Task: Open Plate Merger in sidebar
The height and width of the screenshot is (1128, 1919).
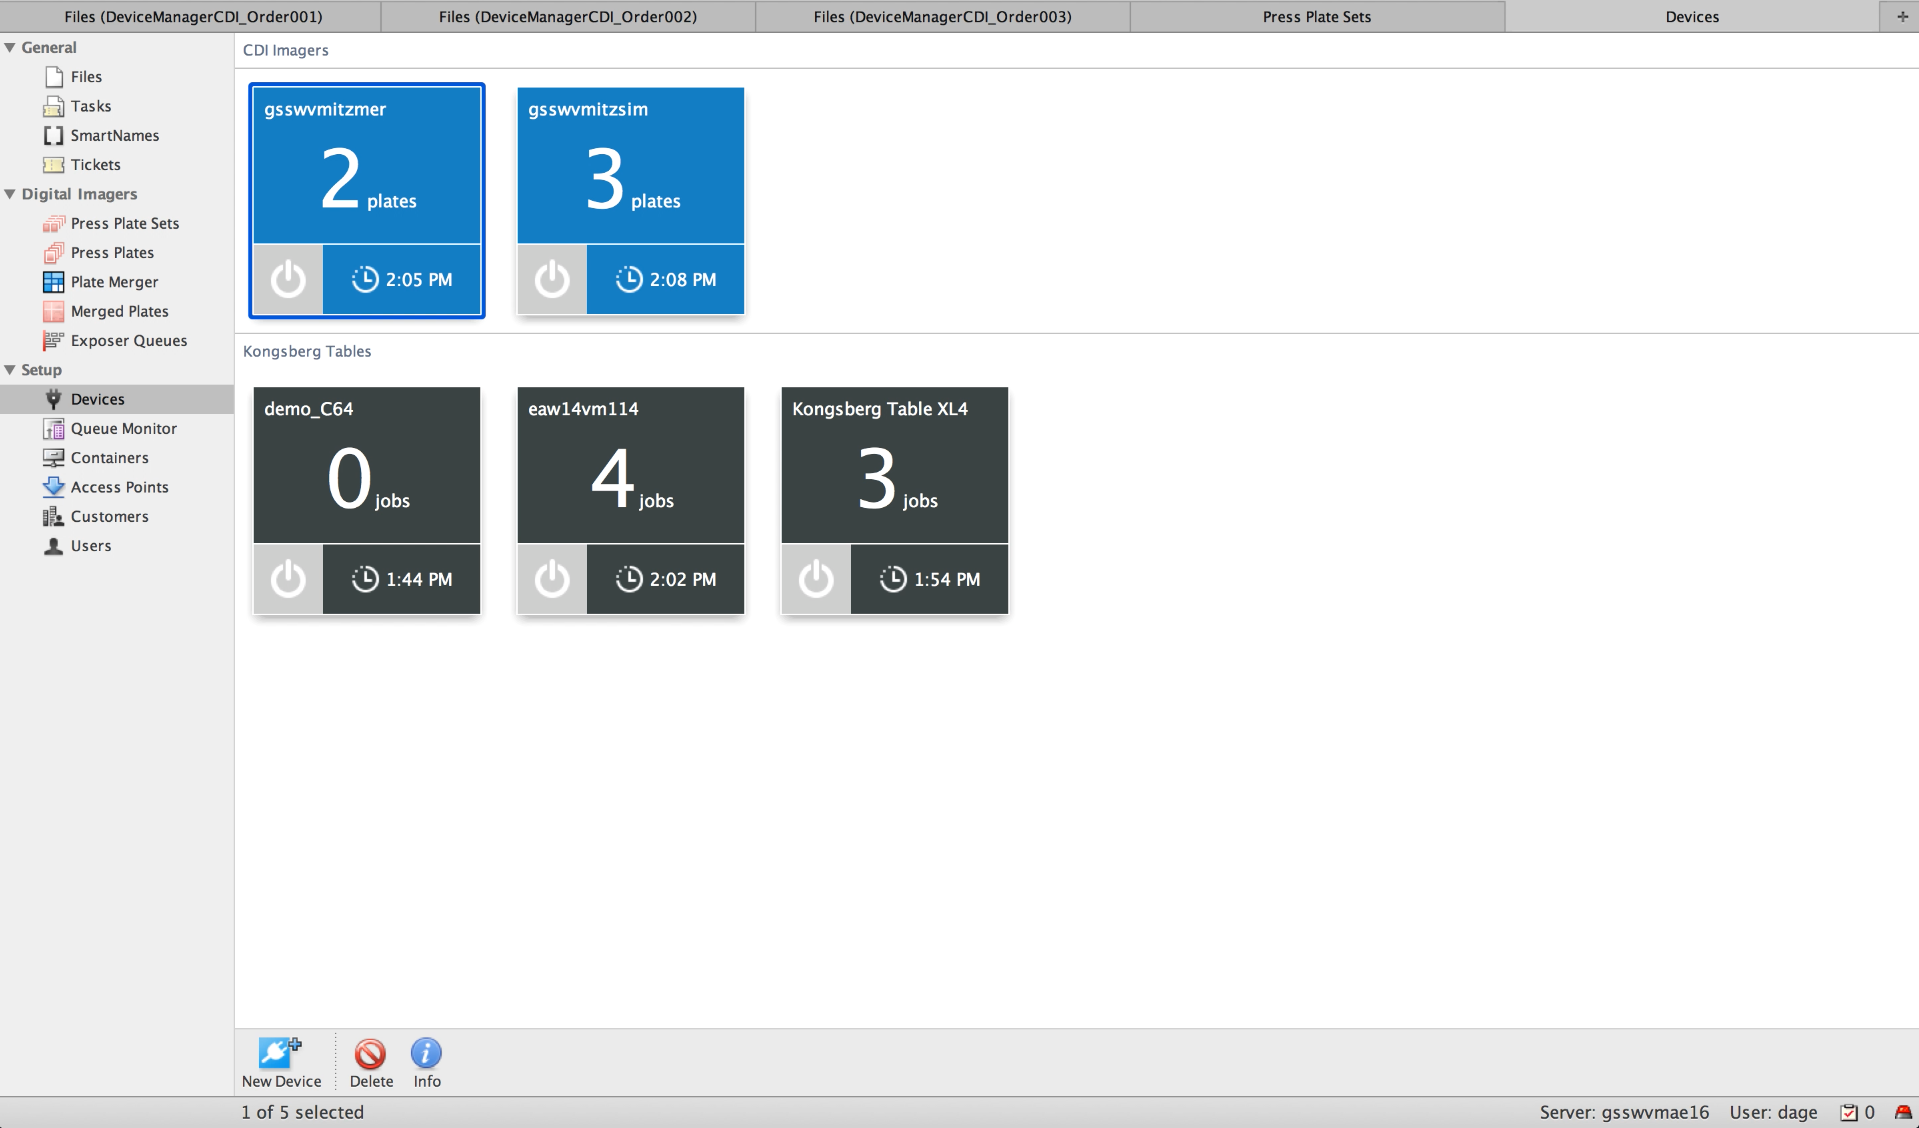Action: (x=114, y=282)
